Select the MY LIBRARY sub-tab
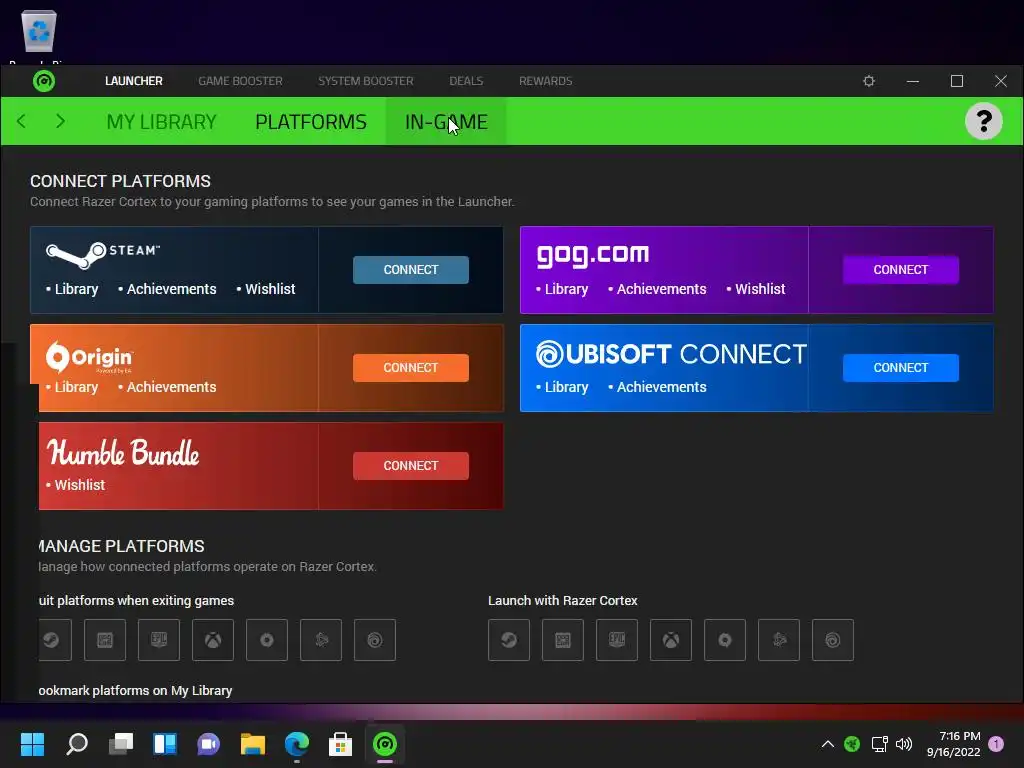 tap(161, 121)
